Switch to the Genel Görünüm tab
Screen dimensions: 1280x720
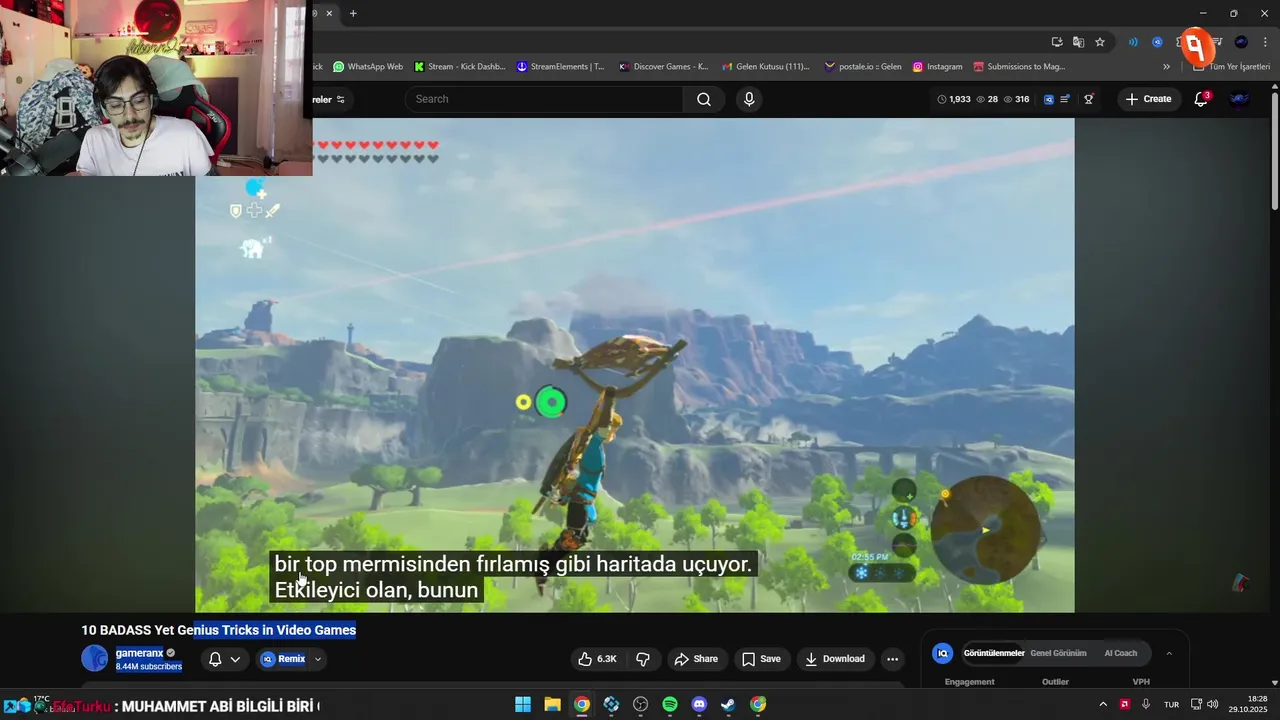coord(1058,653)
